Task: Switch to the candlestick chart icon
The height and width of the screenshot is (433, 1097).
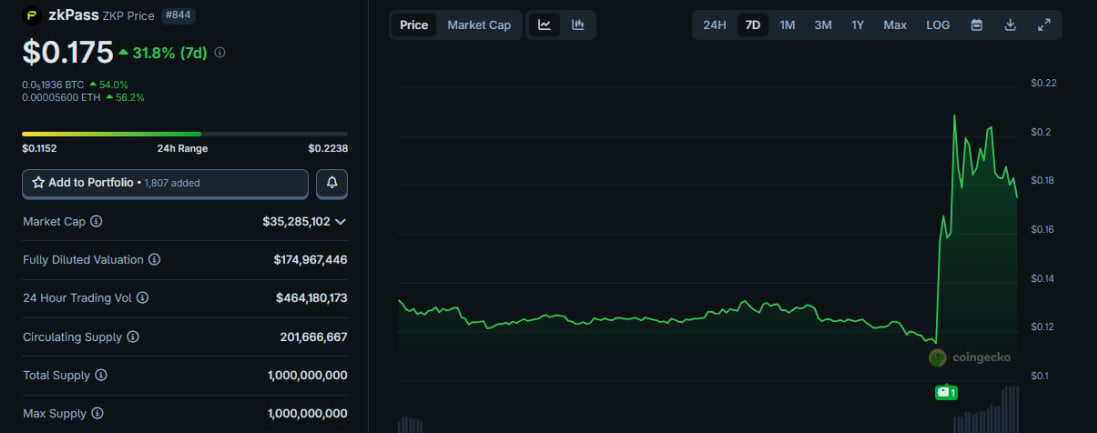Action: (578, 25)
